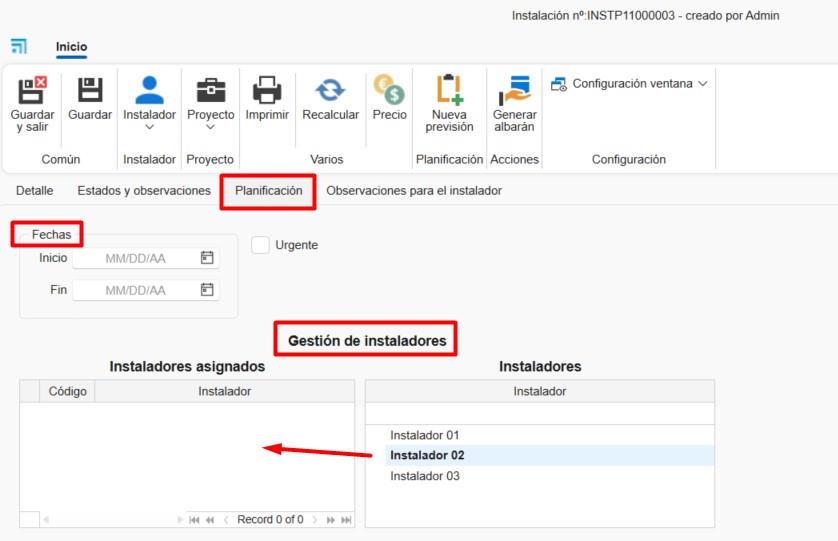Switch to the Detalle tab

point(35,190)
